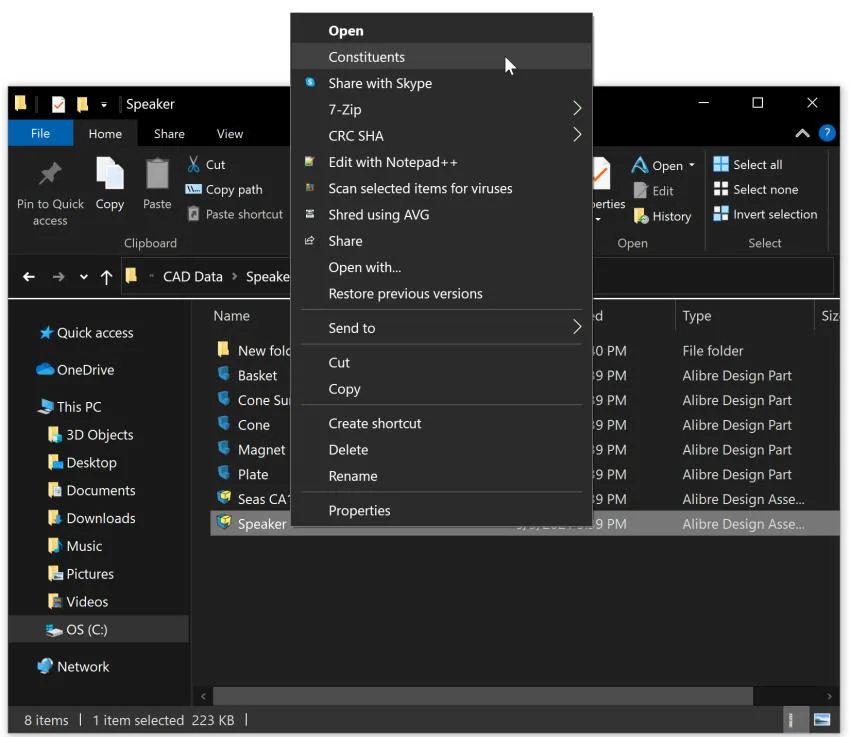Click the History icon in Open group
Screen dimensions: 850x737
(x=641, y=216)
